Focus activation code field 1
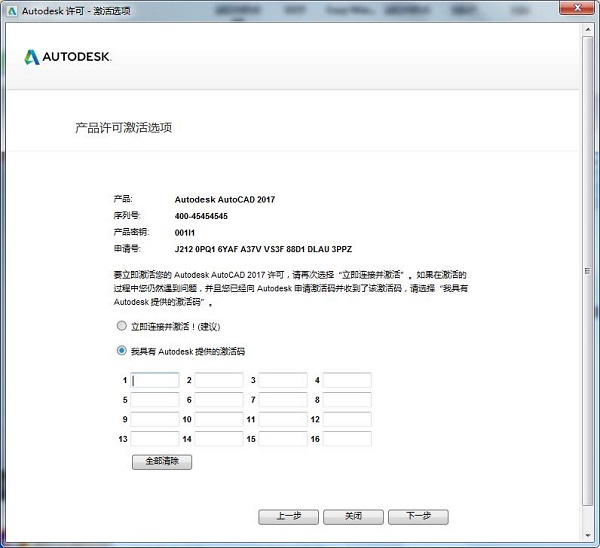 coord(155,380)
